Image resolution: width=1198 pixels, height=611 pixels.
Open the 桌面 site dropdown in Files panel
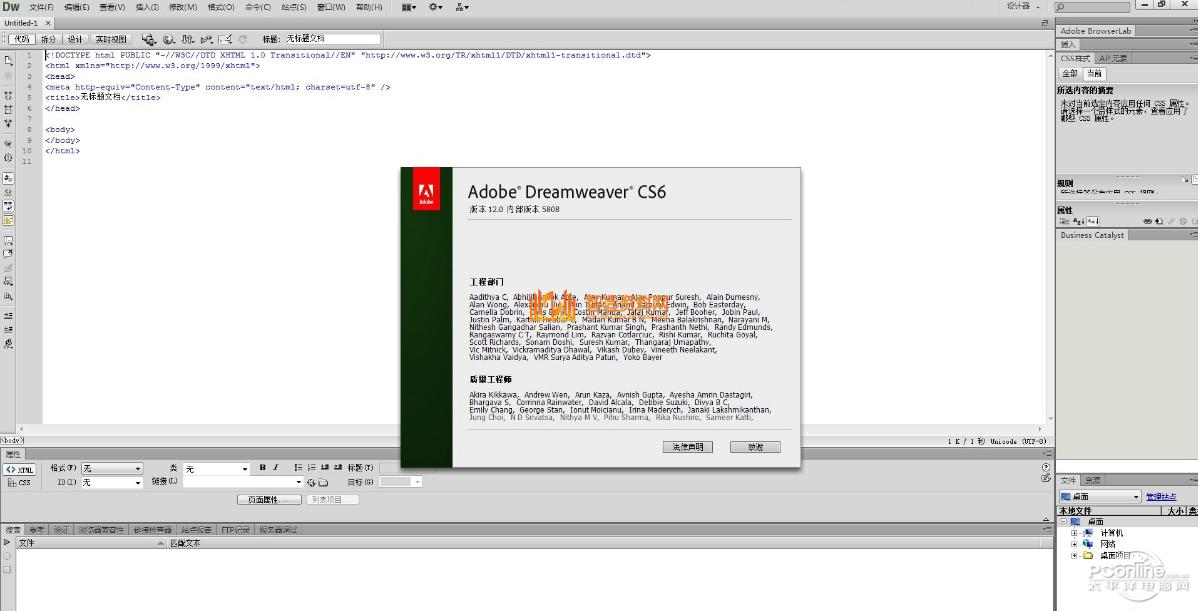1100,496
